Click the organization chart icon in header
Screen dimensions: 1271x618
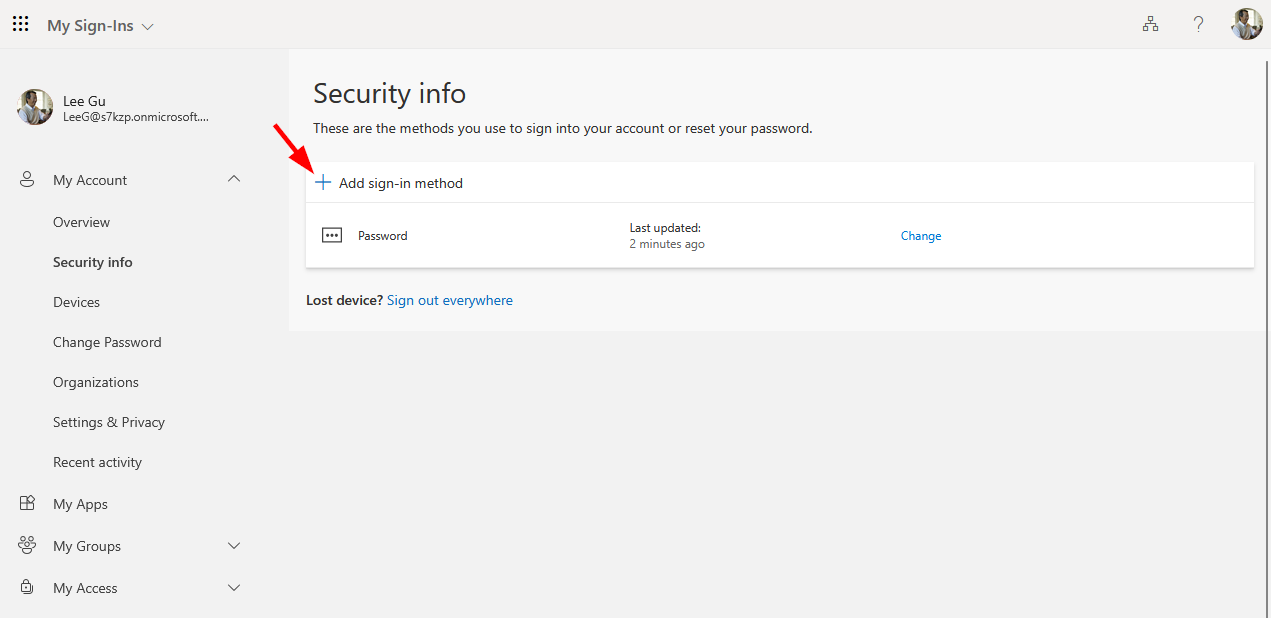[x=1150, y=25]
